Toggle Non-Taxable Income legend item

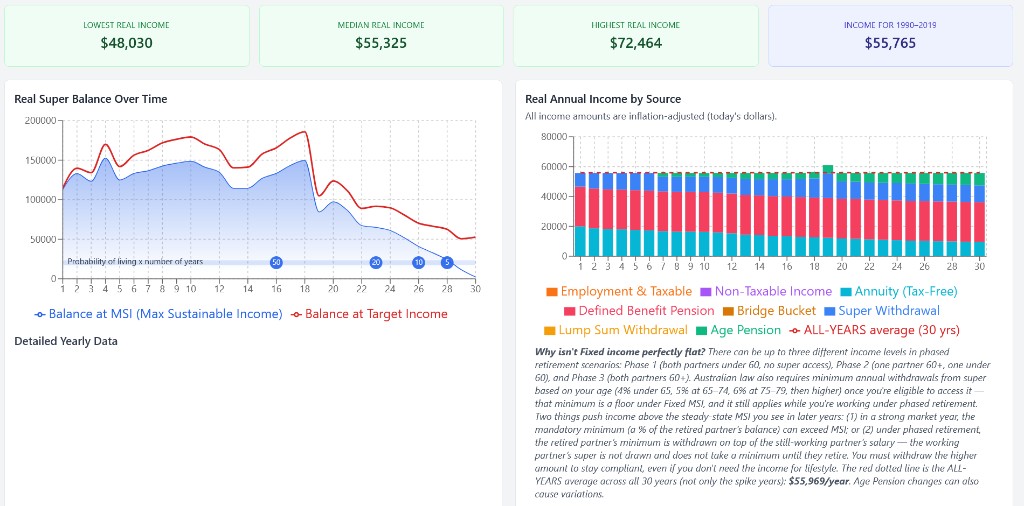pyautogui.click(x=767, y=292)
